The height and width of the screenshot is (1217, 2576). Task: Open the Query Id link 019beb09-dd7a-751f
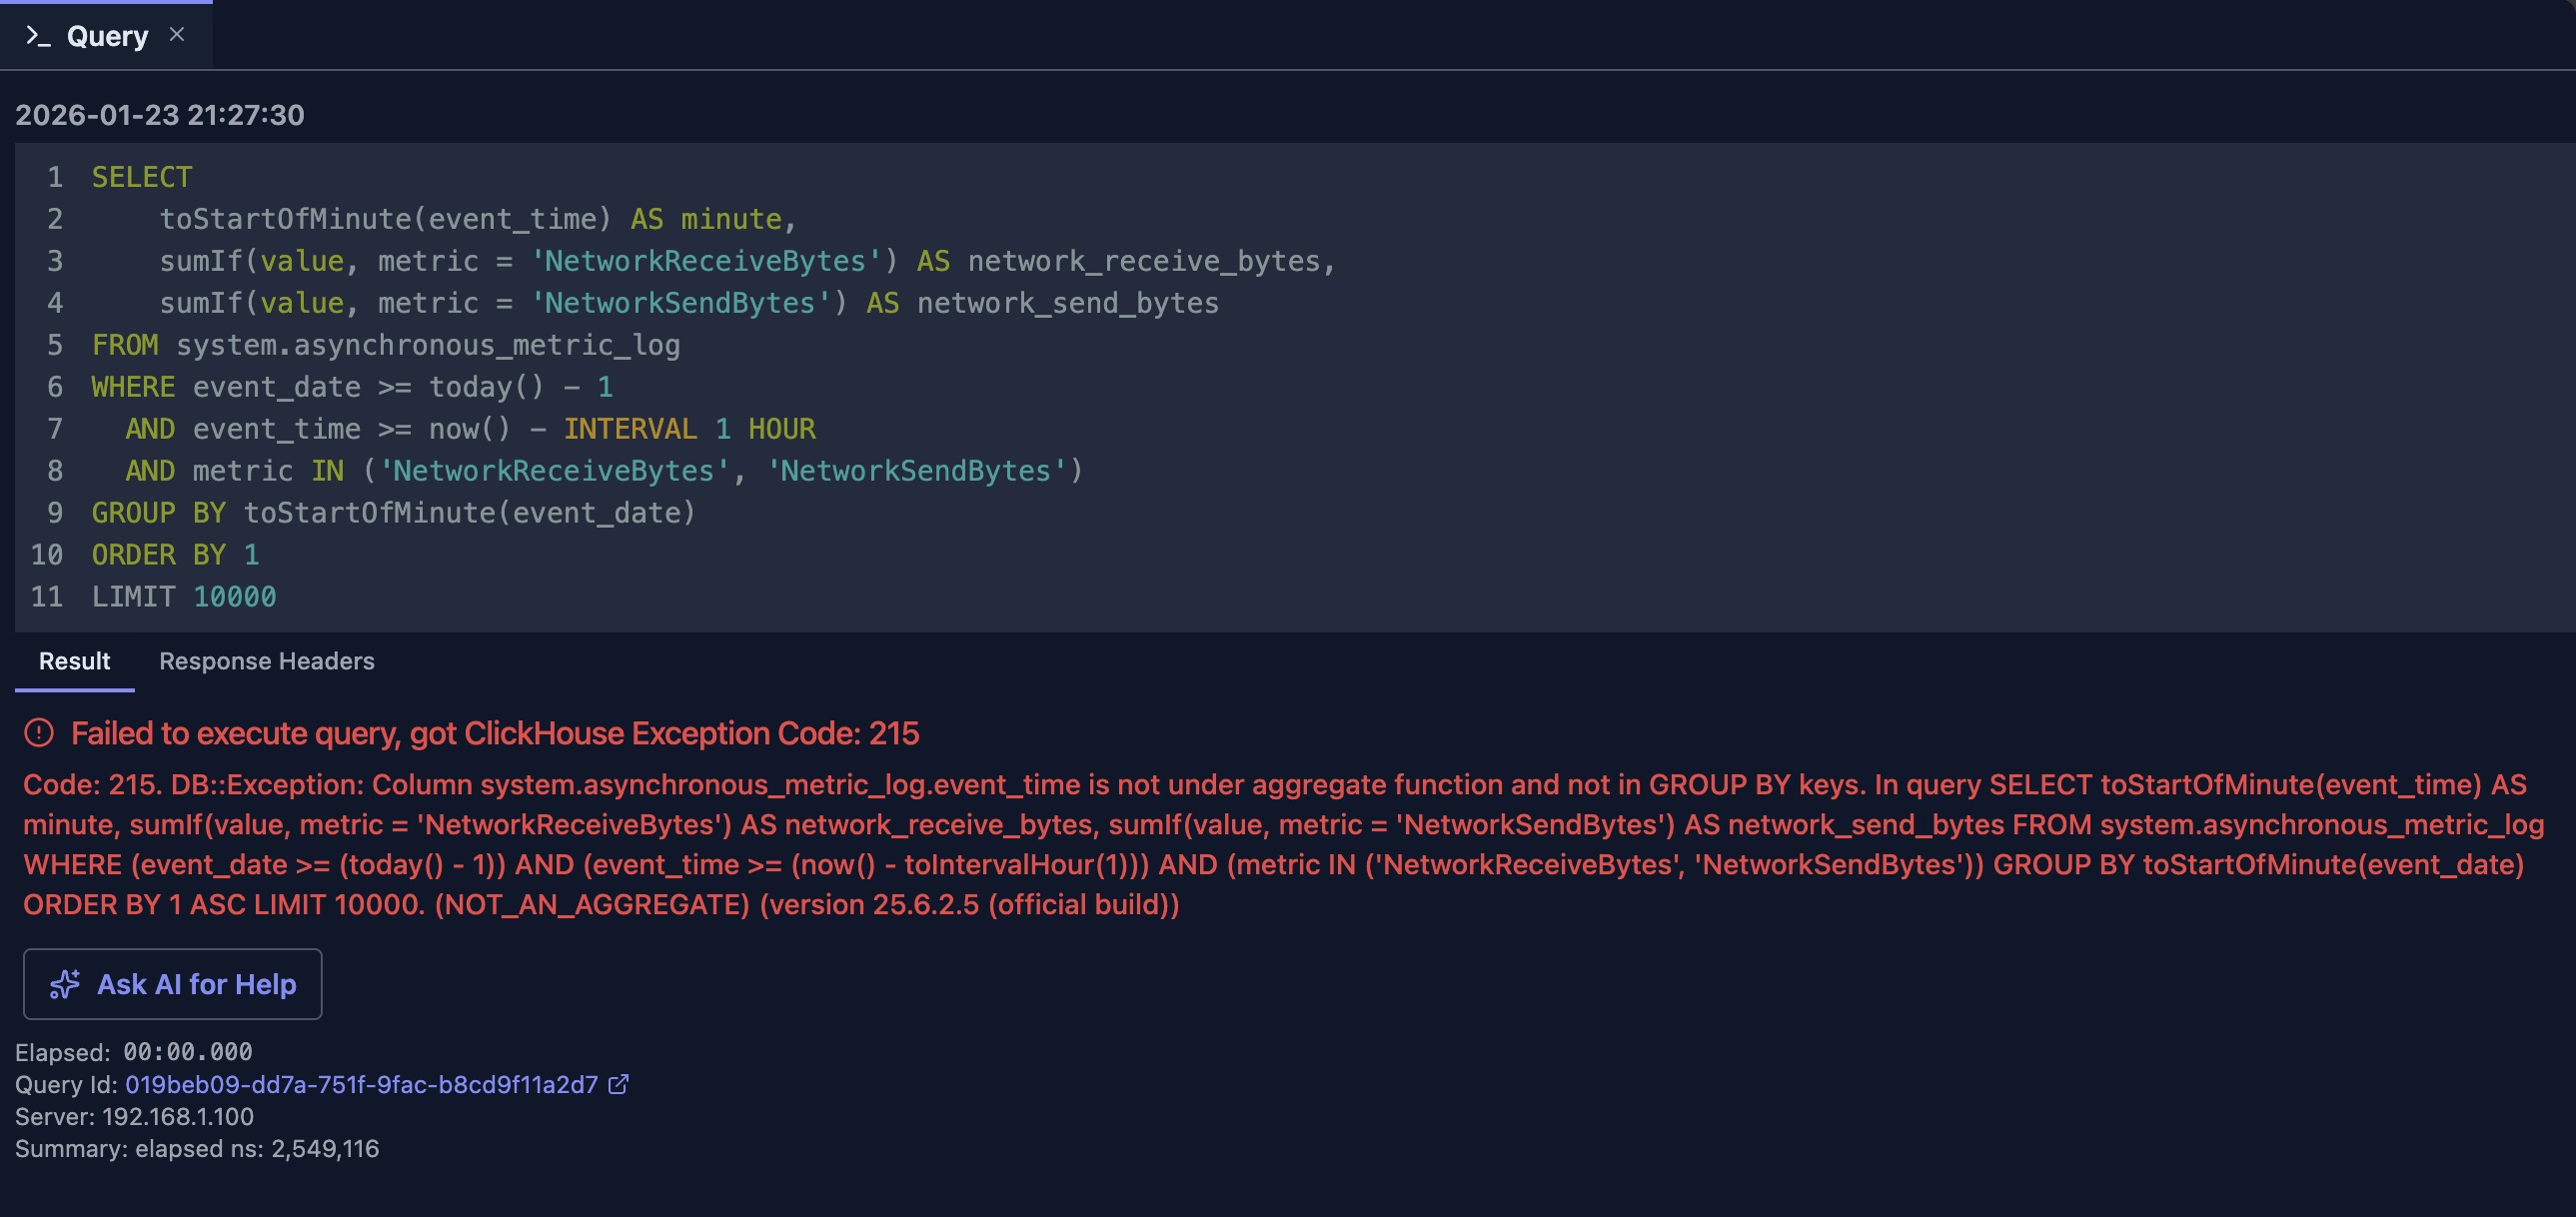[362, 1083]
